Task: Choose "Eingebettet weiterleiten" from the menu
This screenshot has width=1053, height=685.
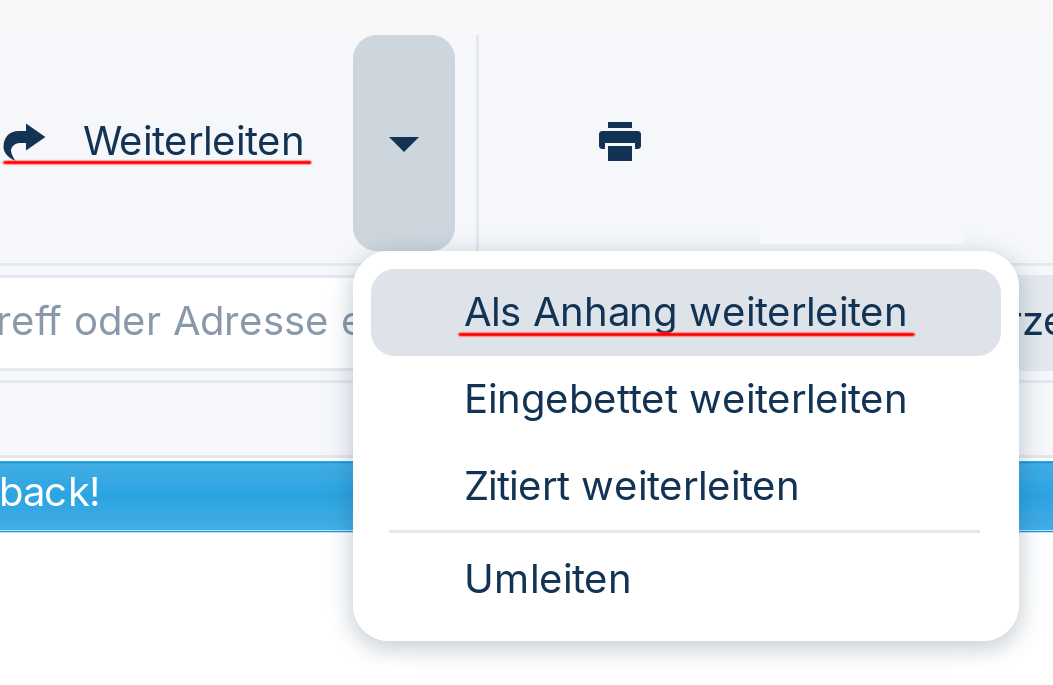Action: coord(685,399)
